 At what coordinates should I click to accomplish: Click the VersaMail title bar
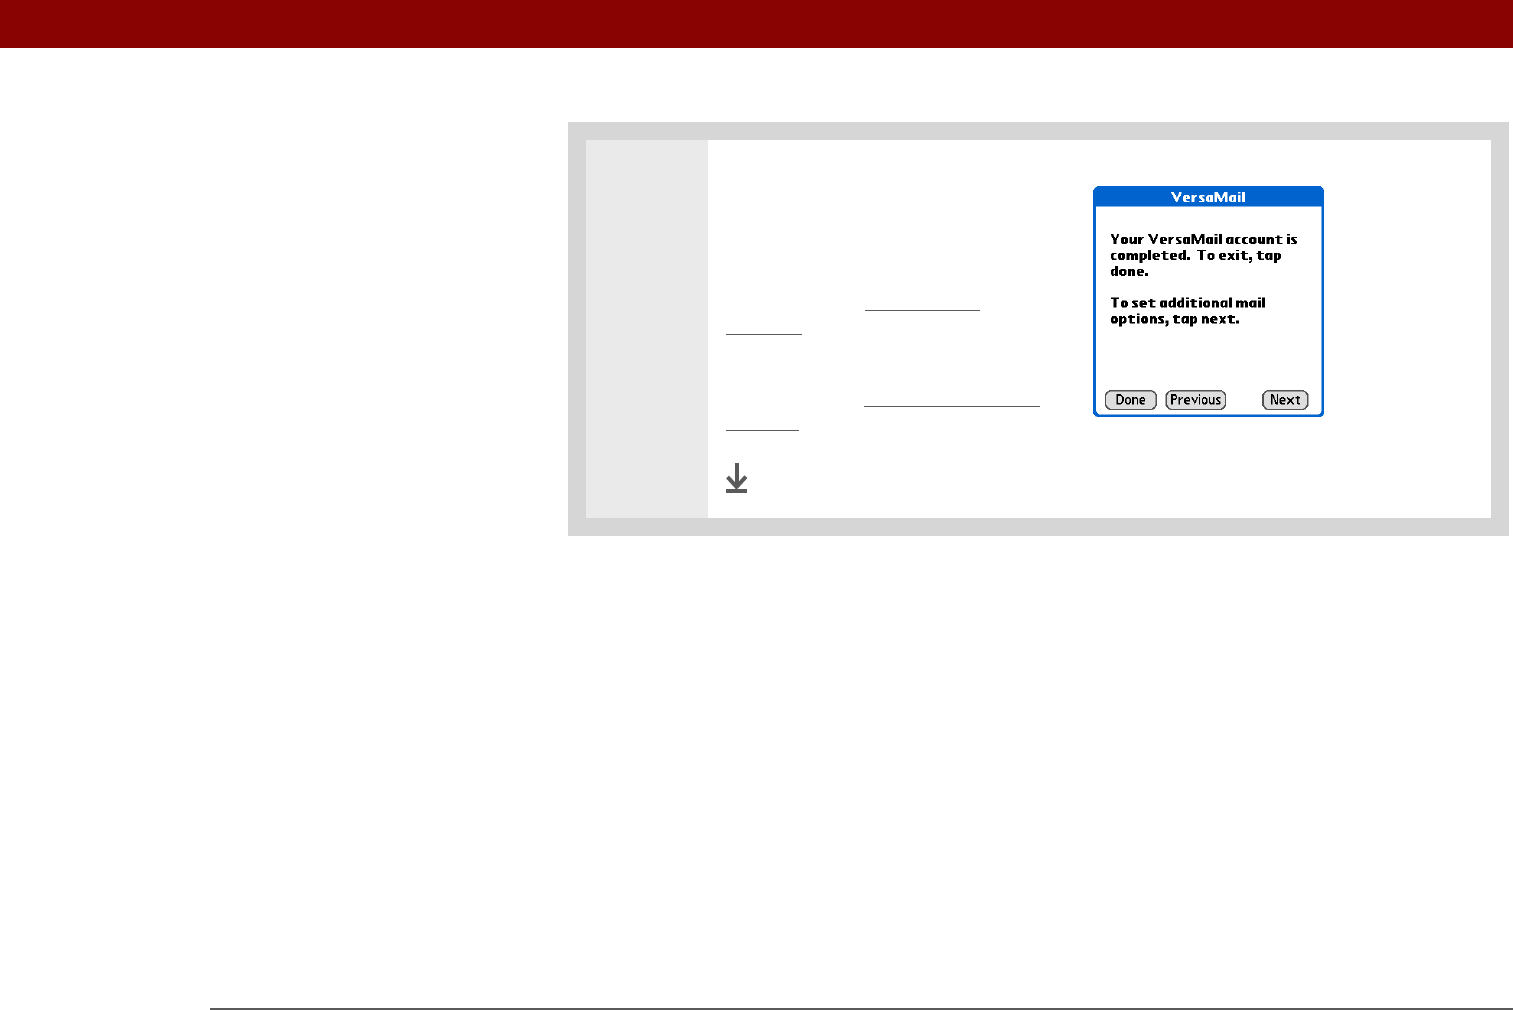(1208, 197)
